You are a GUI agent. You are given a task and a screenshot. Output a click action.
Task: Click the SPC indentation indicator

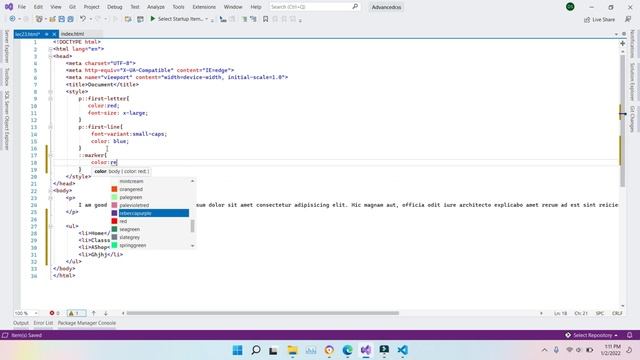pyautogui.click(x=600, y=313)
